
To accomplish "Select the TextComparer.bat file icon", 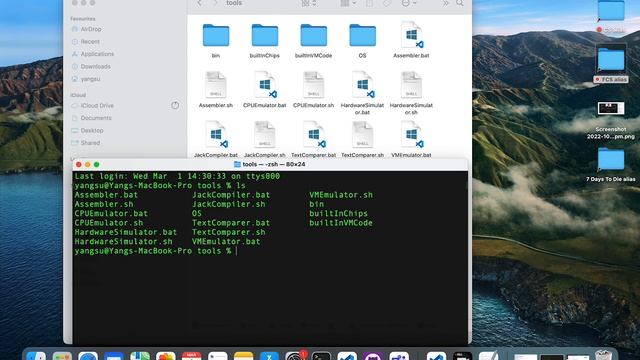I will click(x=313, y=134).
